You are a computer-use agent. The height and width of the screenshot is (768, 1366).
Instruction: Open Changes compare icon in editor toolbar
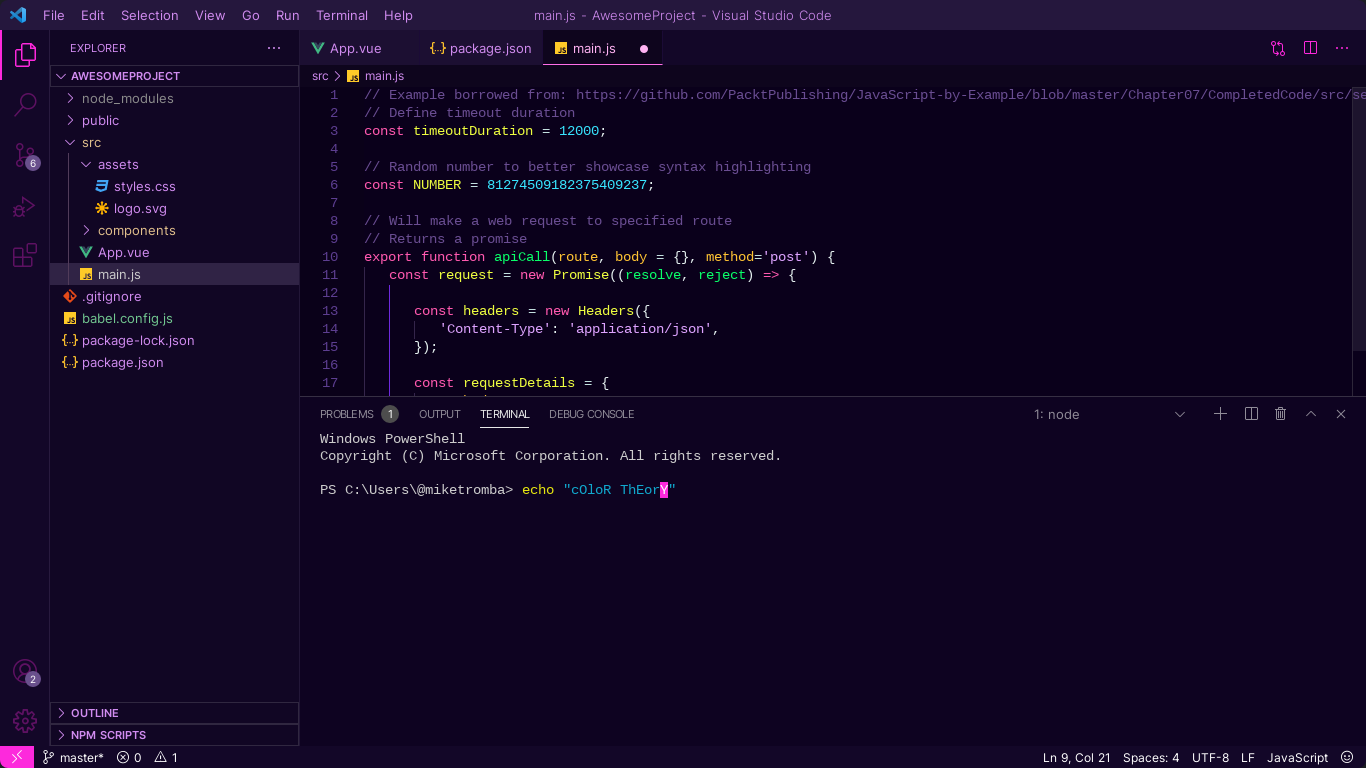[x=1278, y=48]
